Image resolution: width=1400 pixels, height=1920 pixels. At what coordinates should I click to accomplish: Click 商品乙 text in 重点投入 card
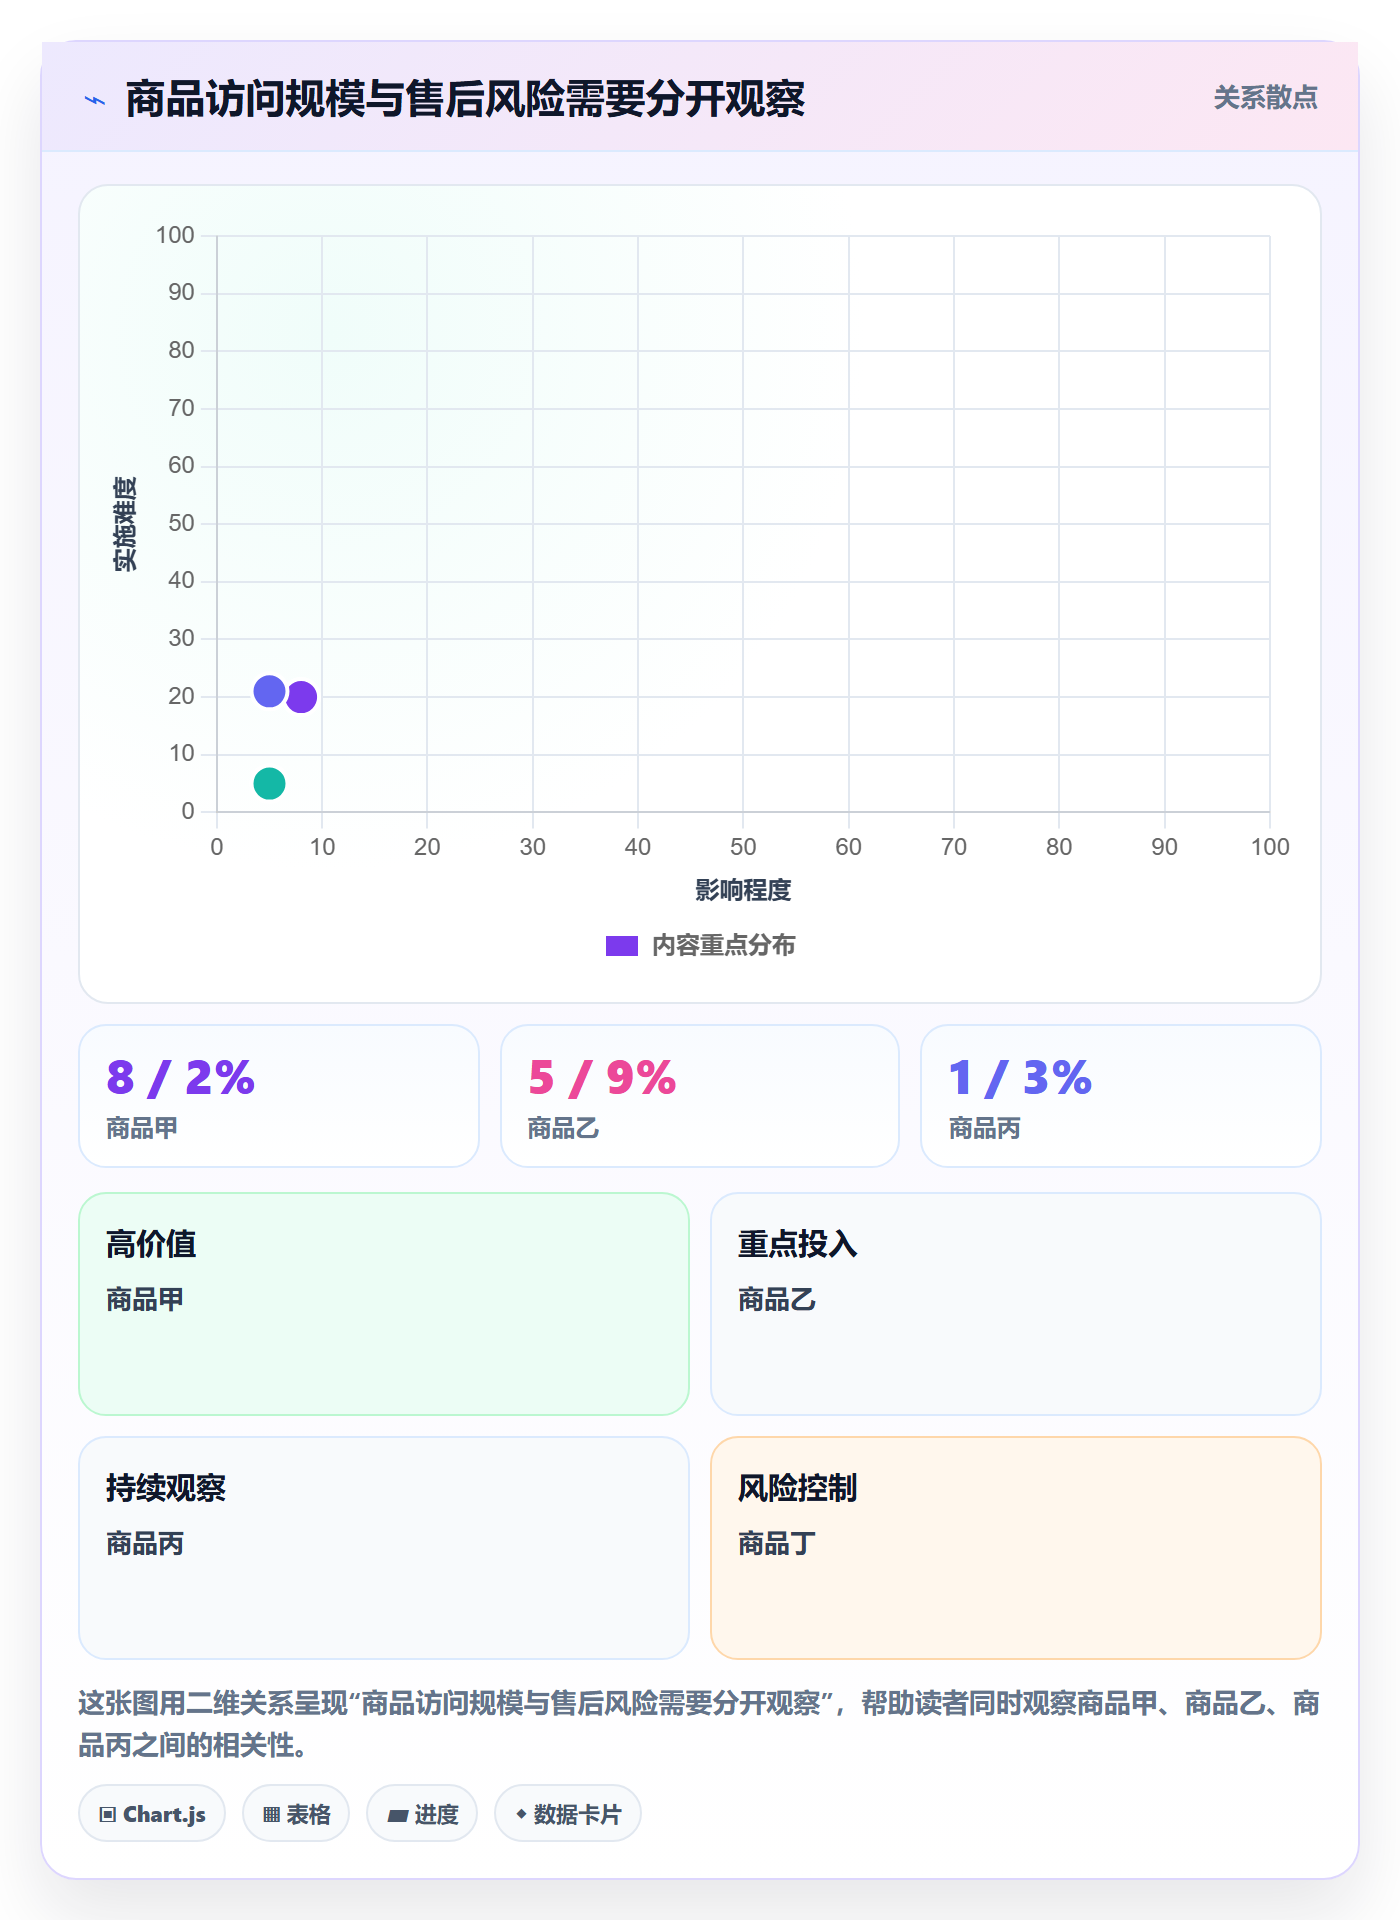(x=777, y=1300)
